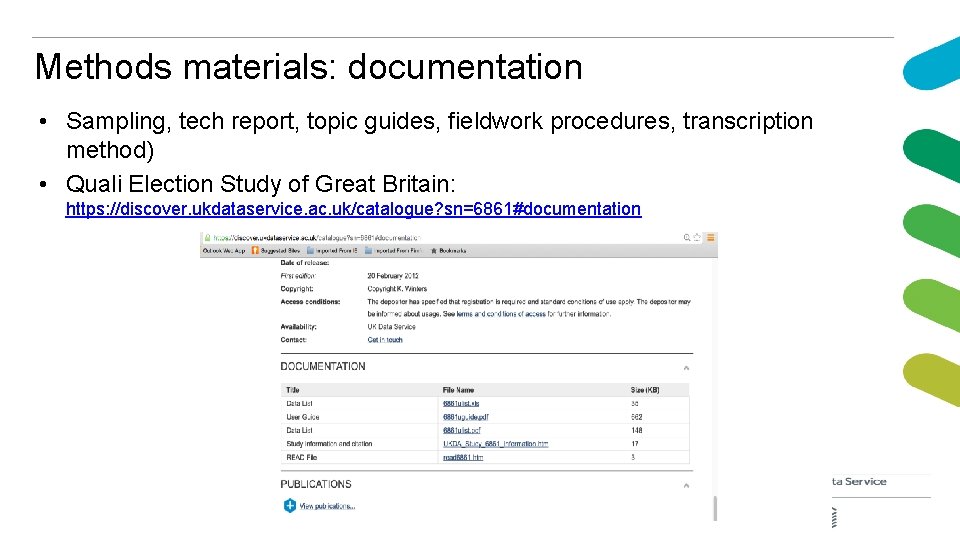Open the discover.ukdataservice.ac.uk documentation hyperlink on the slide
Screen dimensions: 960x540
point(353,209)
